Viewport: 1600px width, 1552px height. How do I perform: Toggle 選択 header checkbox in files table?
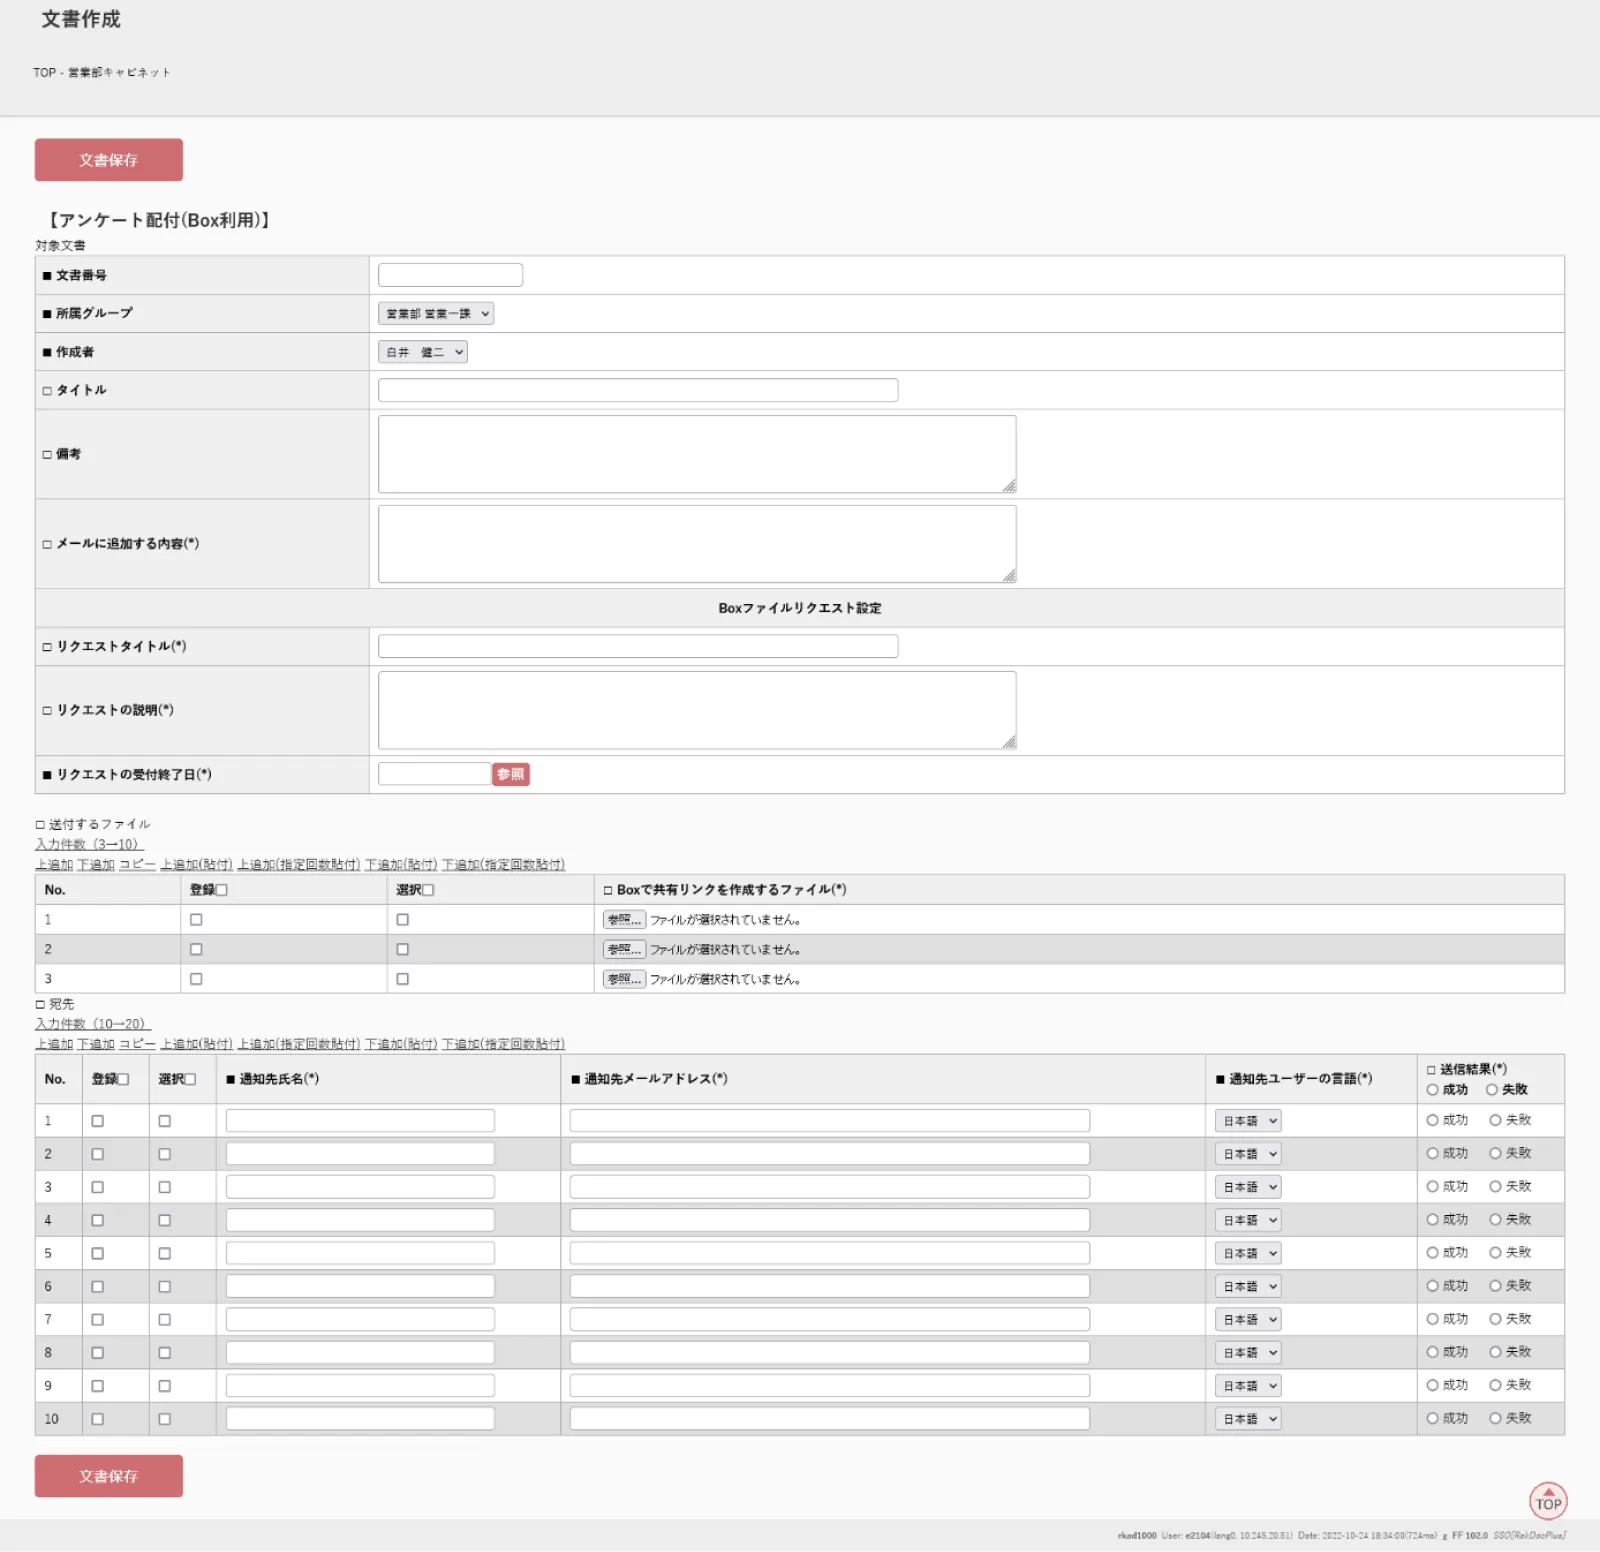pyautogui.click(x=428, y=890)
